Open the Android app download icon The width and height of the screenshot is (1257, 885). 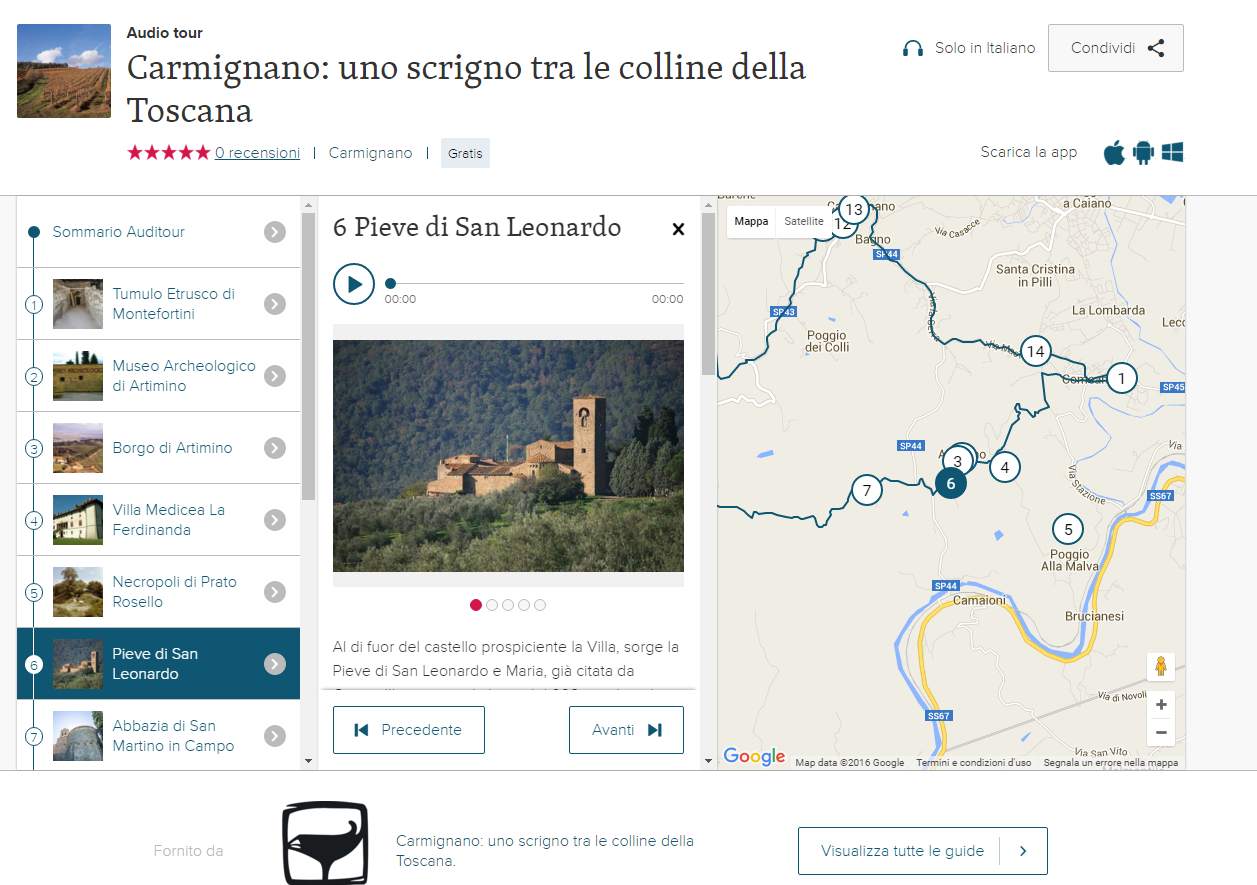pyautogui.click(x=1143, y=153)
